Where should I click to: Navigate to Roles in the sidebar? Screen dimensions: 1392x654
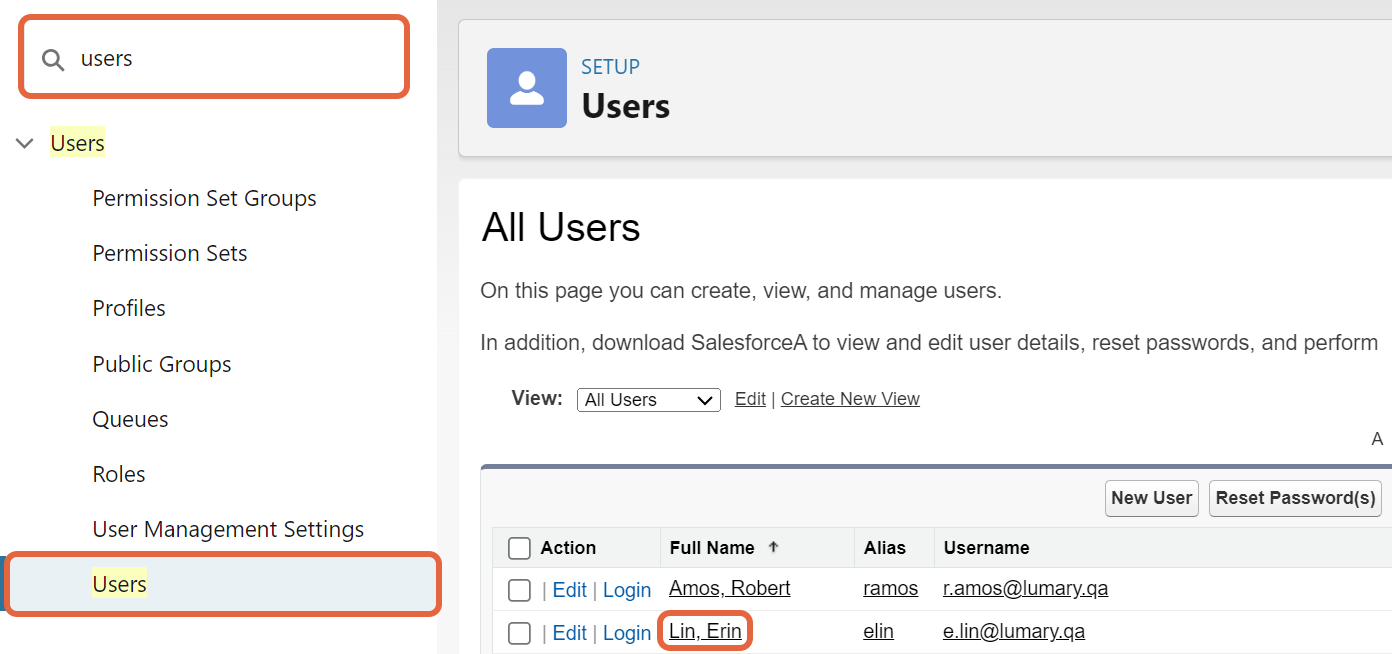coord(118,473)
